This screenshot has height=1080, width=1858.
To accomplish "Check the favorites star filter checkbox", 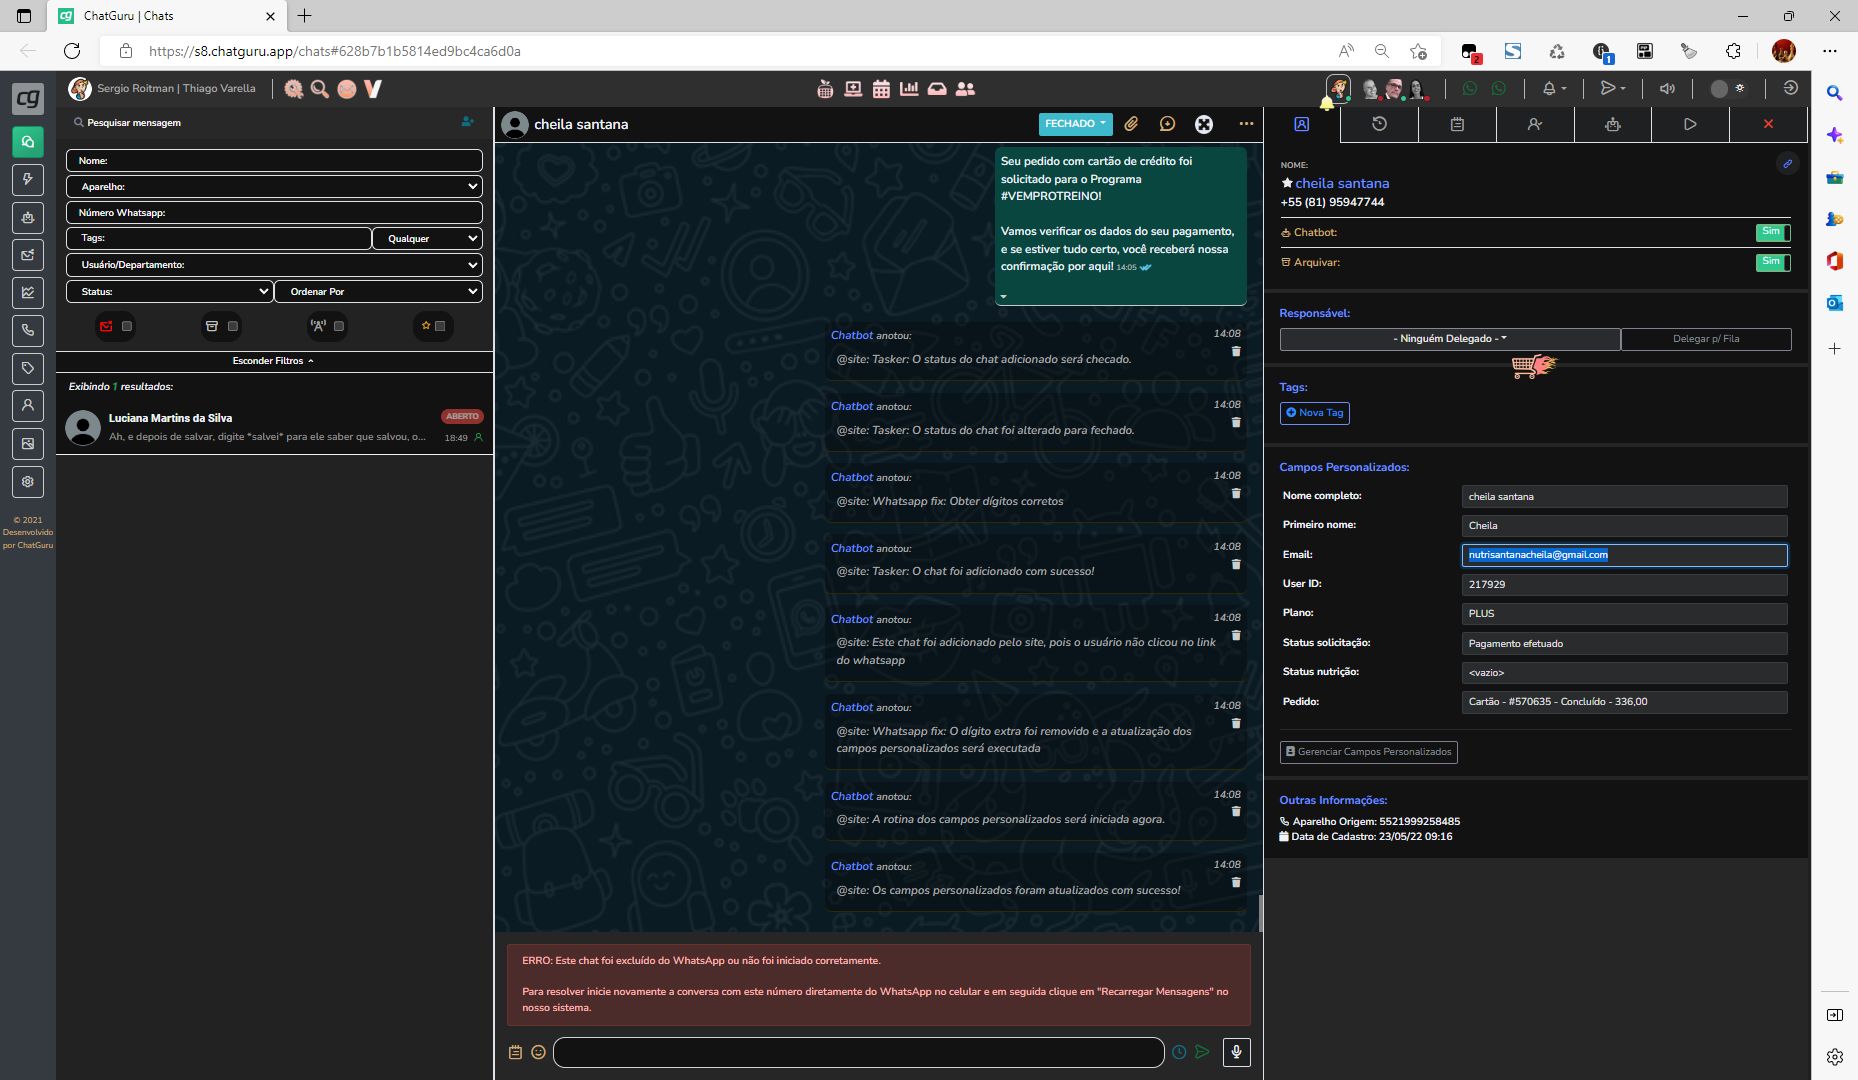I will (440, 326).
